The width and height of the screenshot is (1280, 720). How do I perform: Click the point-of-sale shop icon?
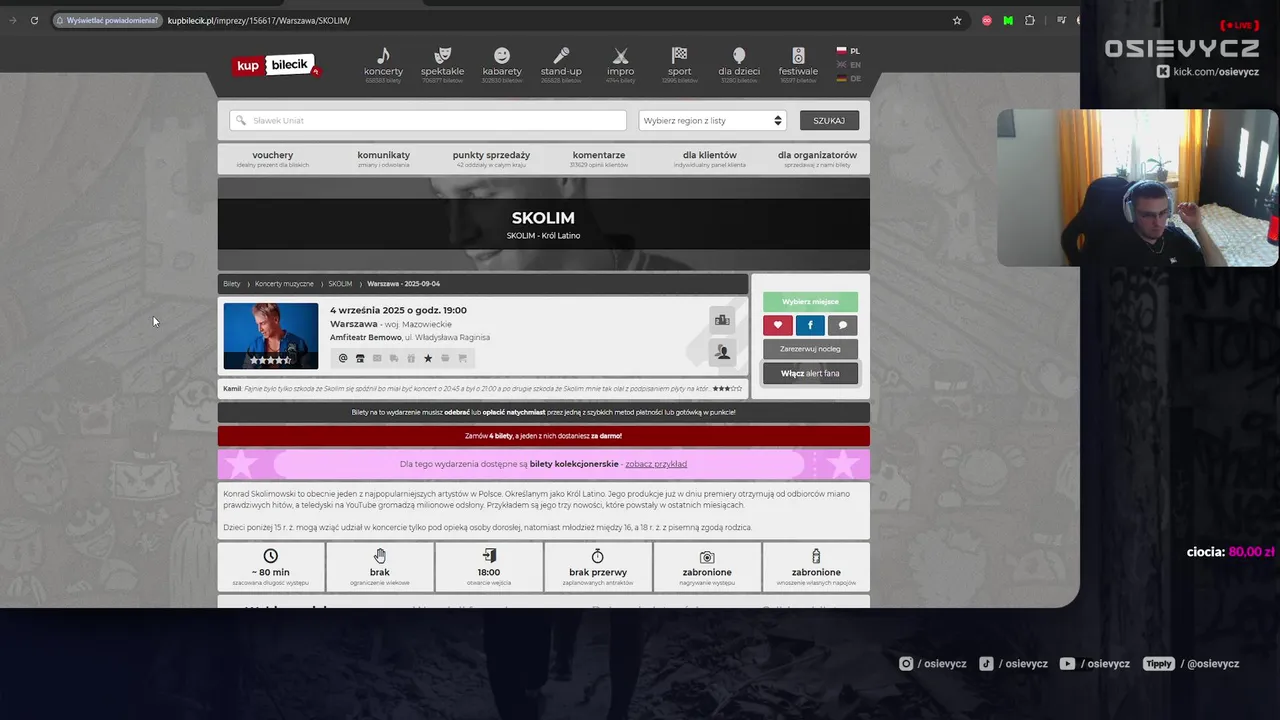click(x=360, y=358)
